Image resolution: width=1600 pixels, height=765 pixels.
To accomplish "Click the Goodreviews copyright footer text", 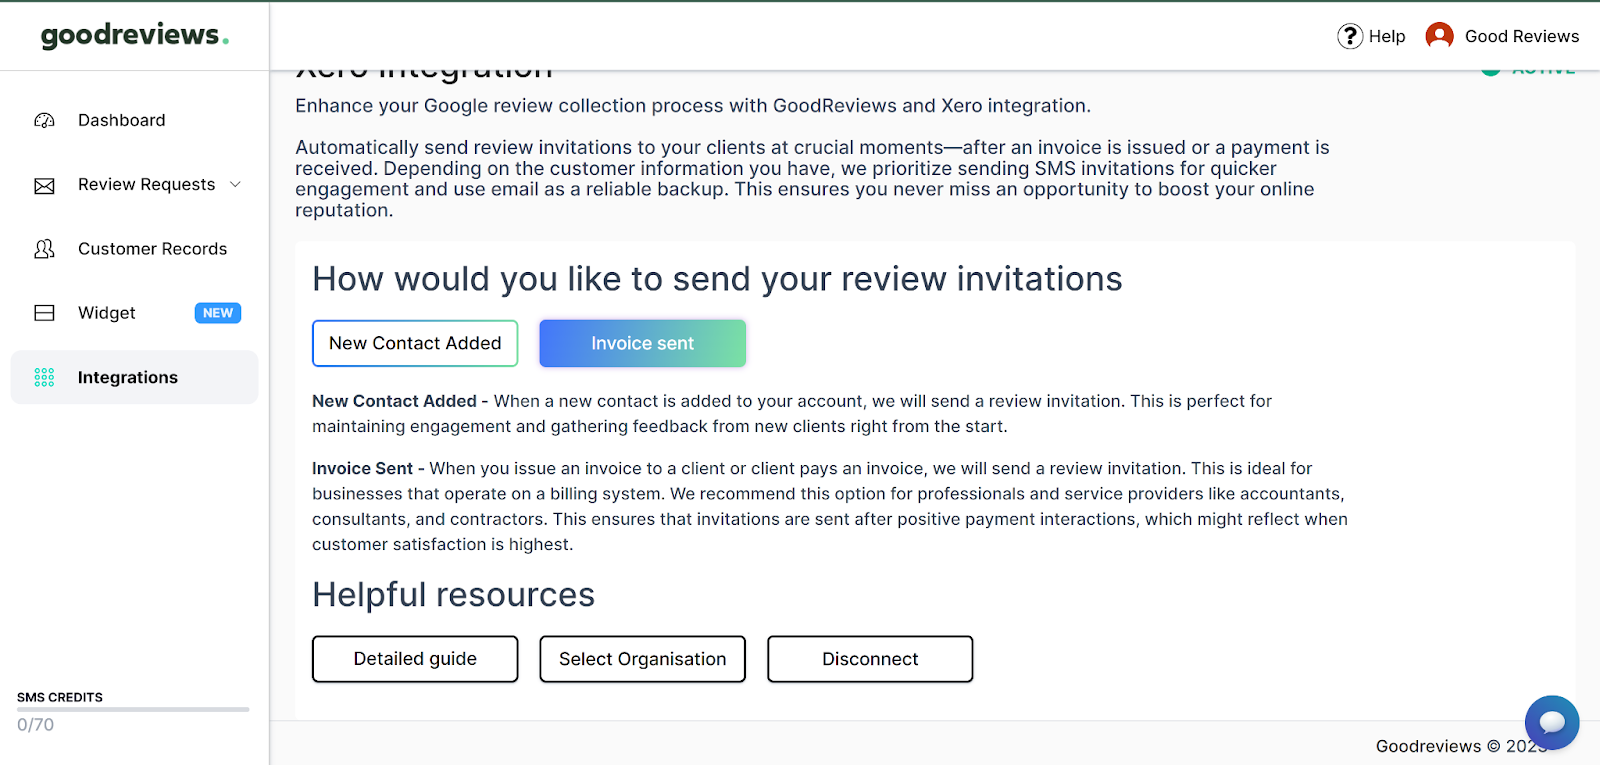I will [x=1462, y=746].
